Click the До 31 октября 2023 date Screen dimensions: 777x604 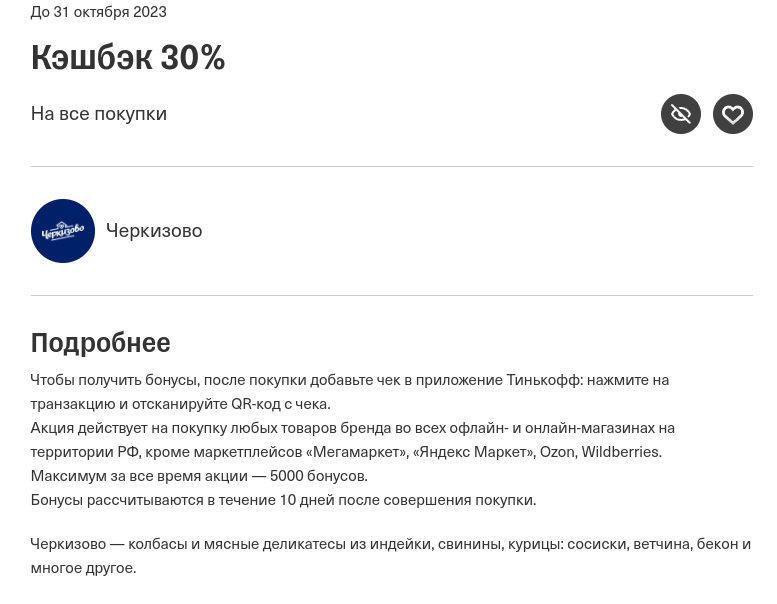[x=99, y=12]
